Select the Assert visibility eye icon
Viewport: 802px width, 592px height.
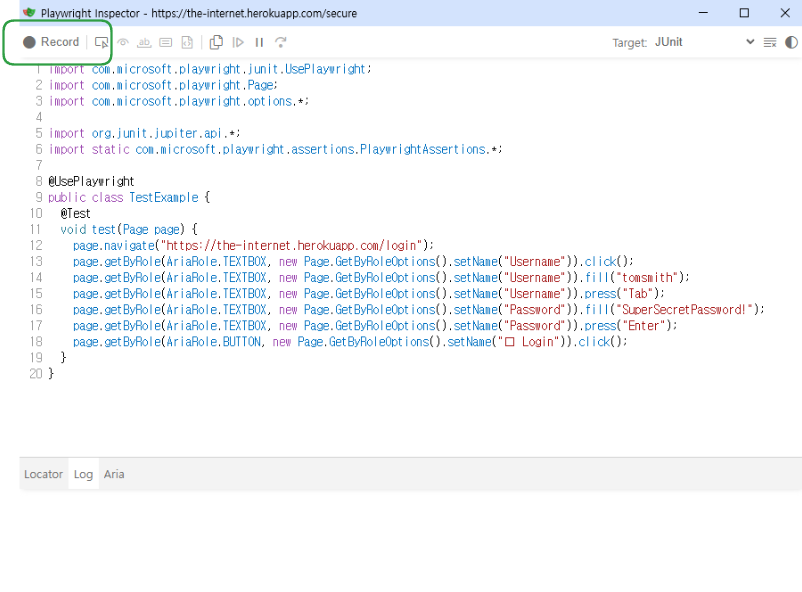pos(123,42)
